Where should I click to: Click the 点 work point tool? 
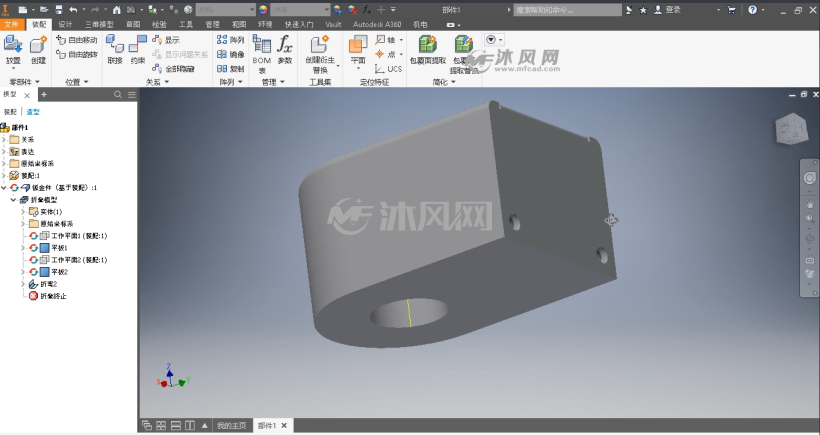coord(386,54)
